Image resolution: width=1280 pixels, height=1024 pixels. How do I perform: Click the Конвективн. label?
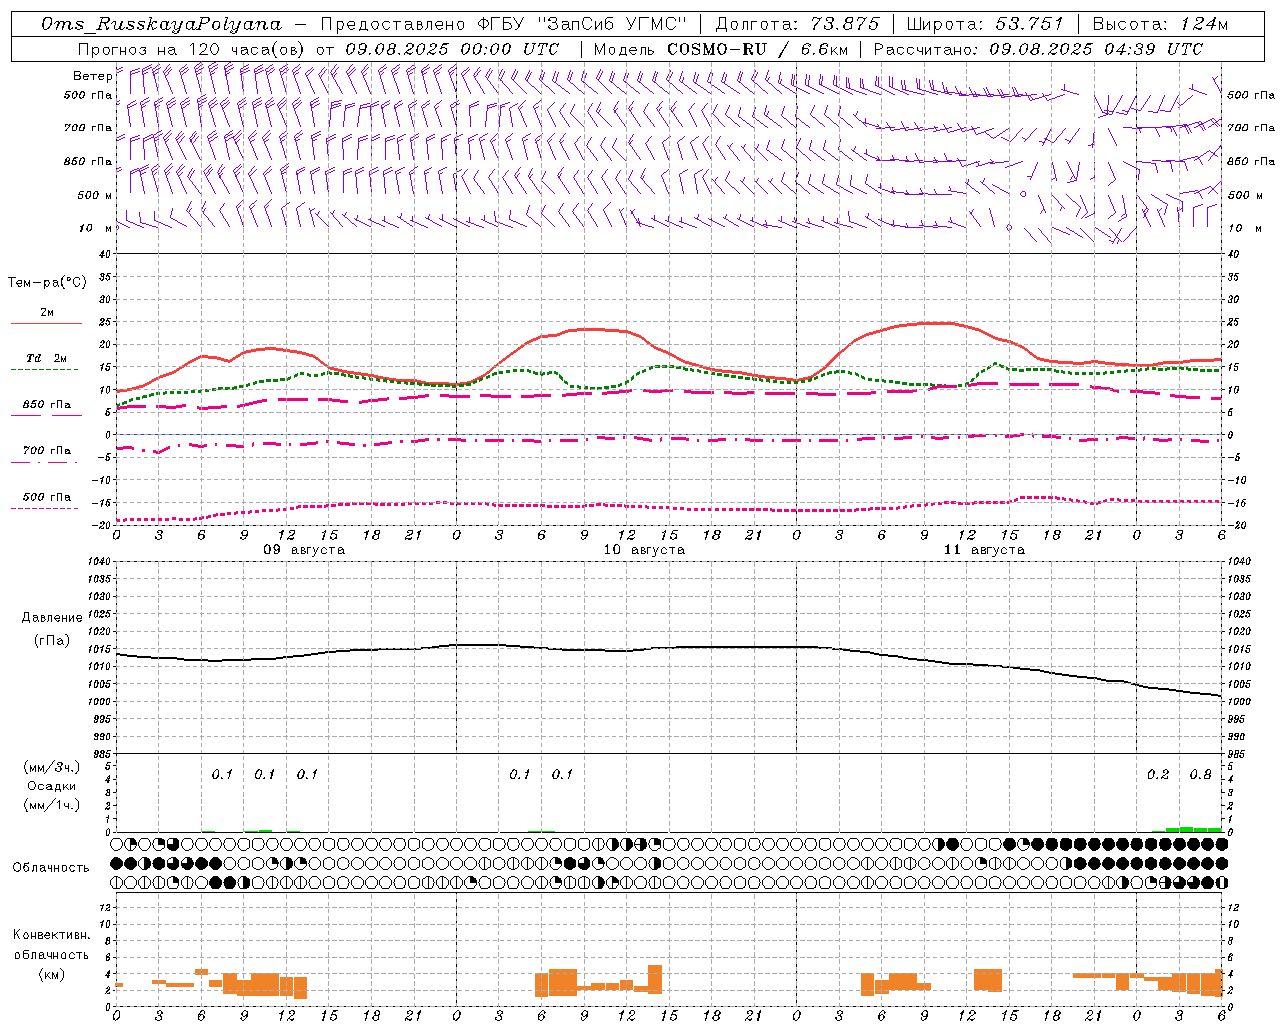pyautogui.click(x=51, y=935)
